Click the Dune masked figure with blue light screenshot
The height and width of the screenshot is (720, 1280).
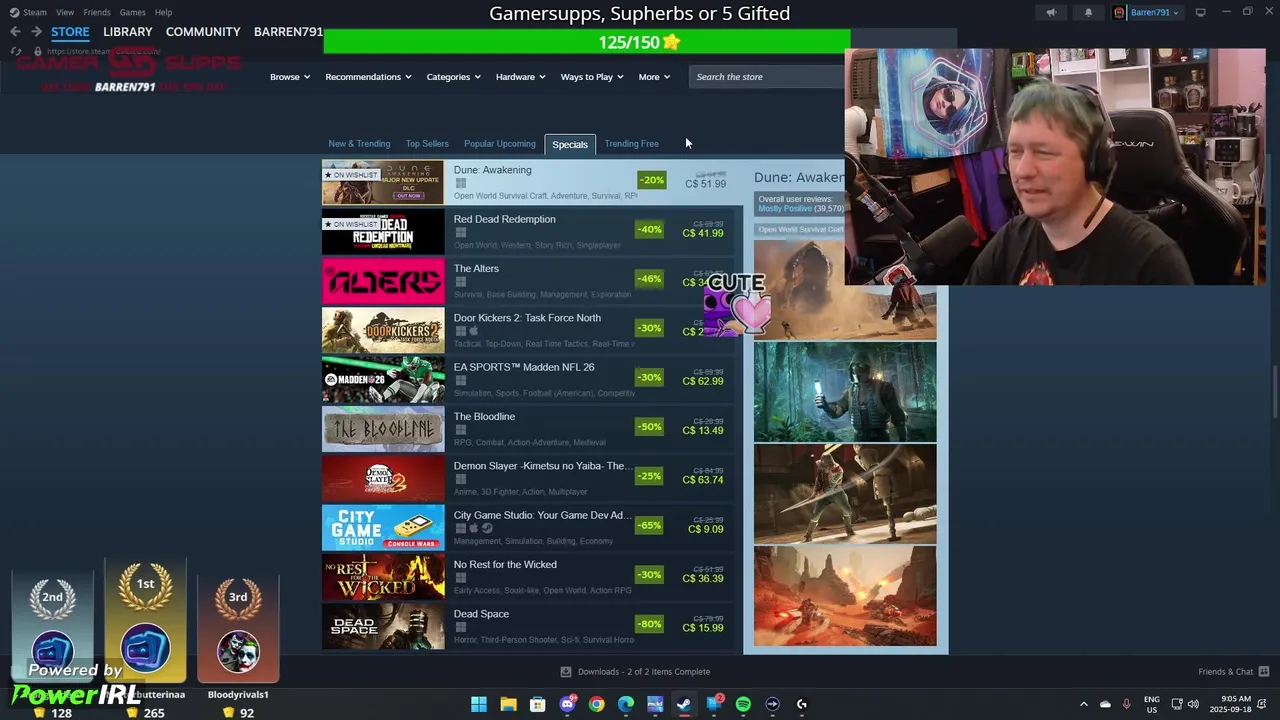coord(845,392)
